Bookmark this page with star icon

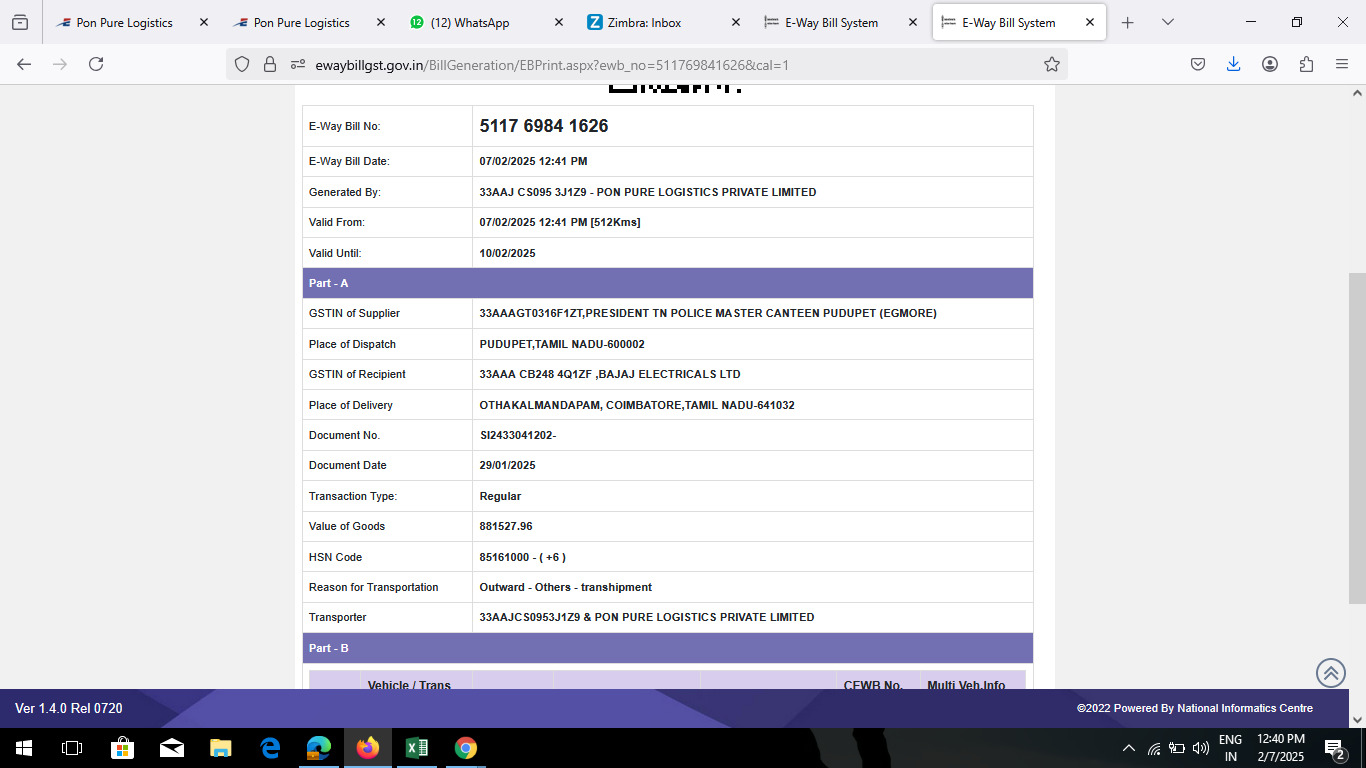[x=1051, y=64]
